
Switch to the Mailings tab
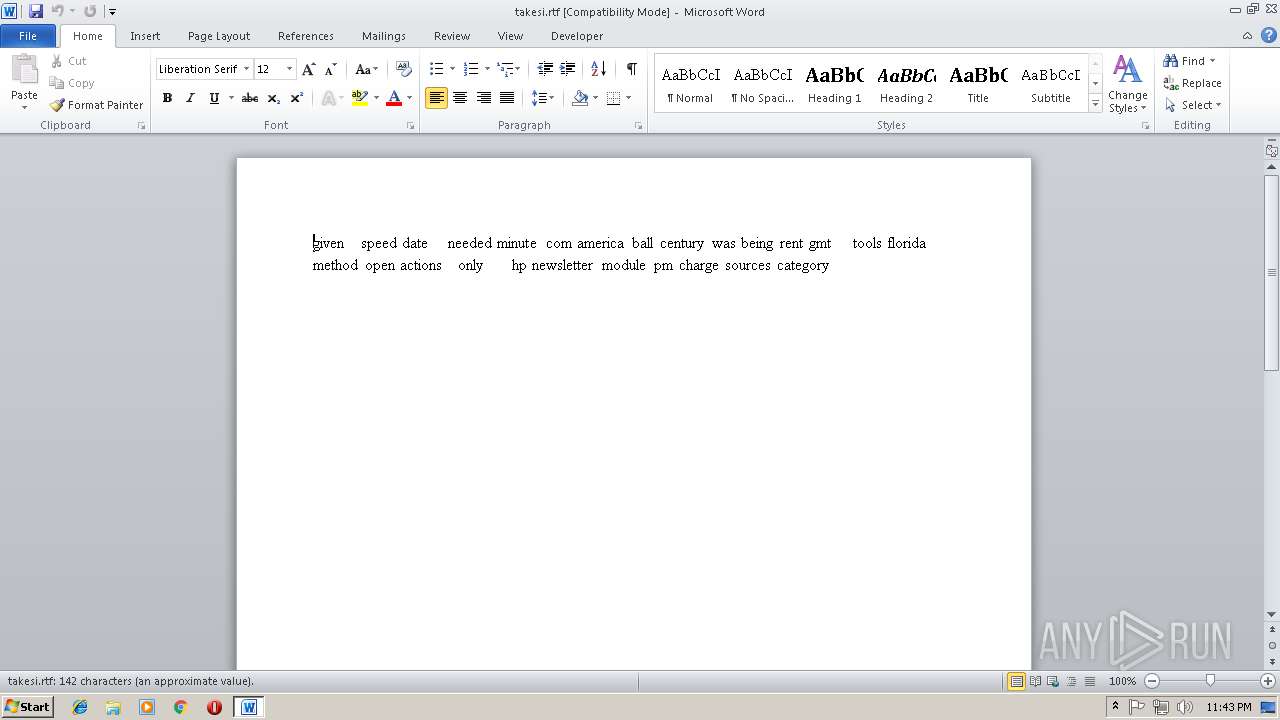(384, 36)
